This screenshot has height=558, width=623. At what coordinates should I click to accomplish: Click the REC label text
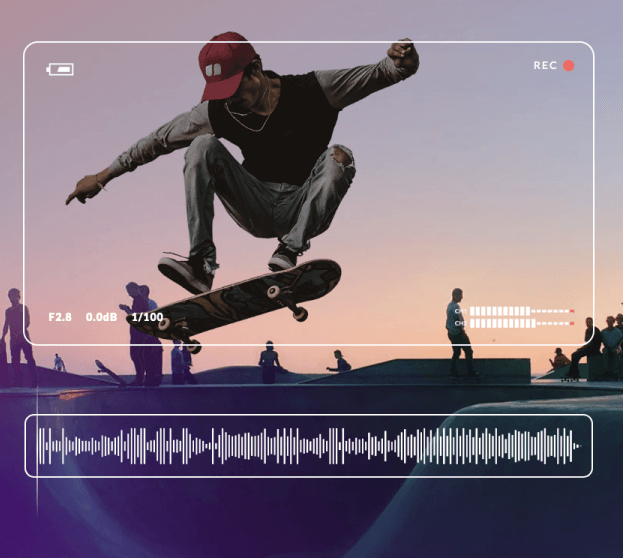pos(545,66)
